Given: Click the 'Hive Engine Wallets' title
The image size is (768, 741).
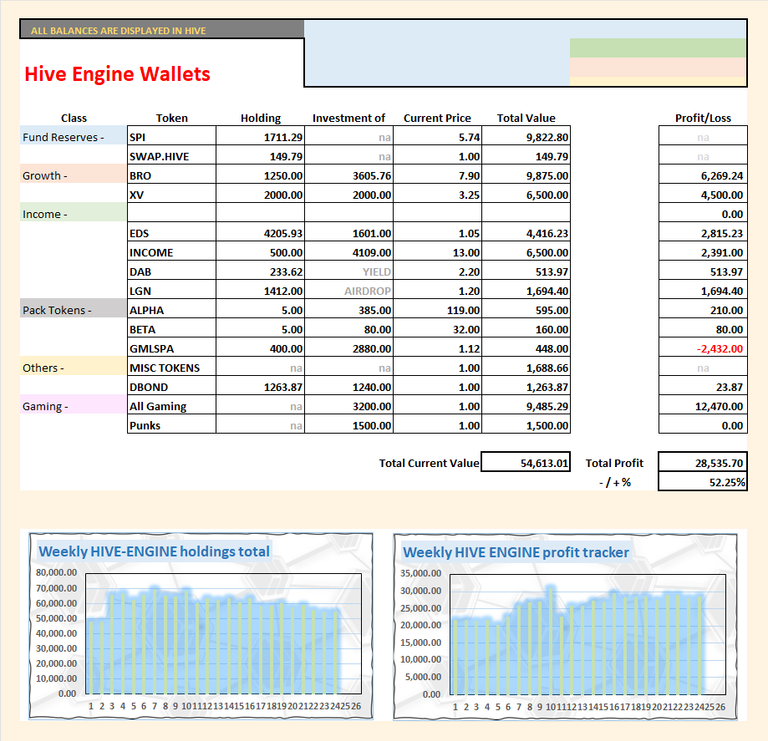Looking at the screenshot, I should click(117, 74).
